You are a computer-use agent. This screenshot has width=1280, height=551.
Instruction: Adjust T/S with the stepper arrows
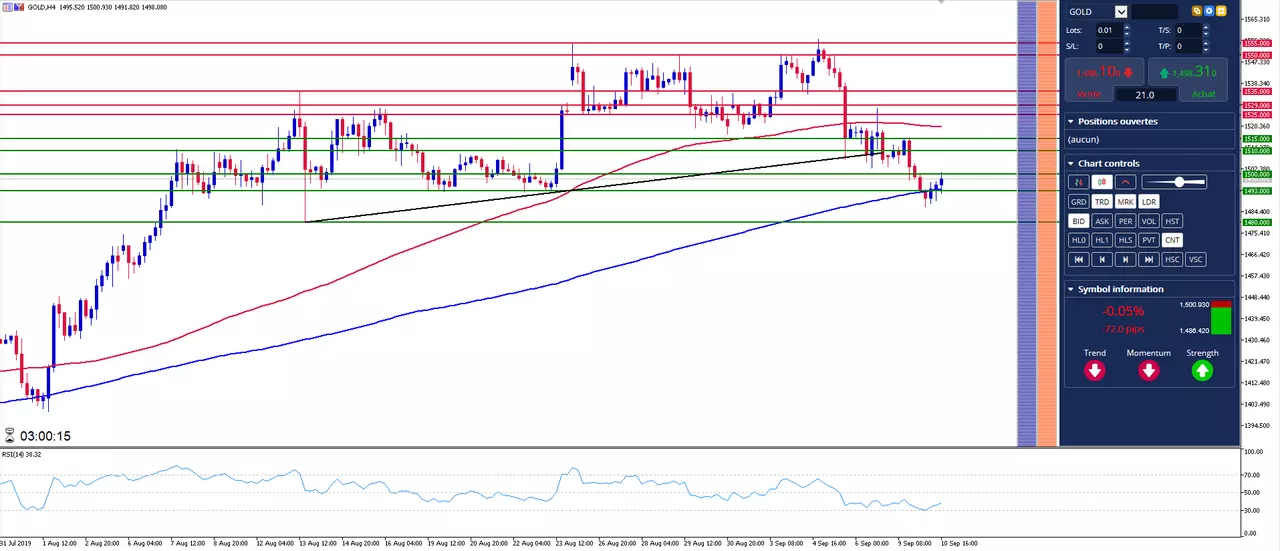click(1206, 31)
